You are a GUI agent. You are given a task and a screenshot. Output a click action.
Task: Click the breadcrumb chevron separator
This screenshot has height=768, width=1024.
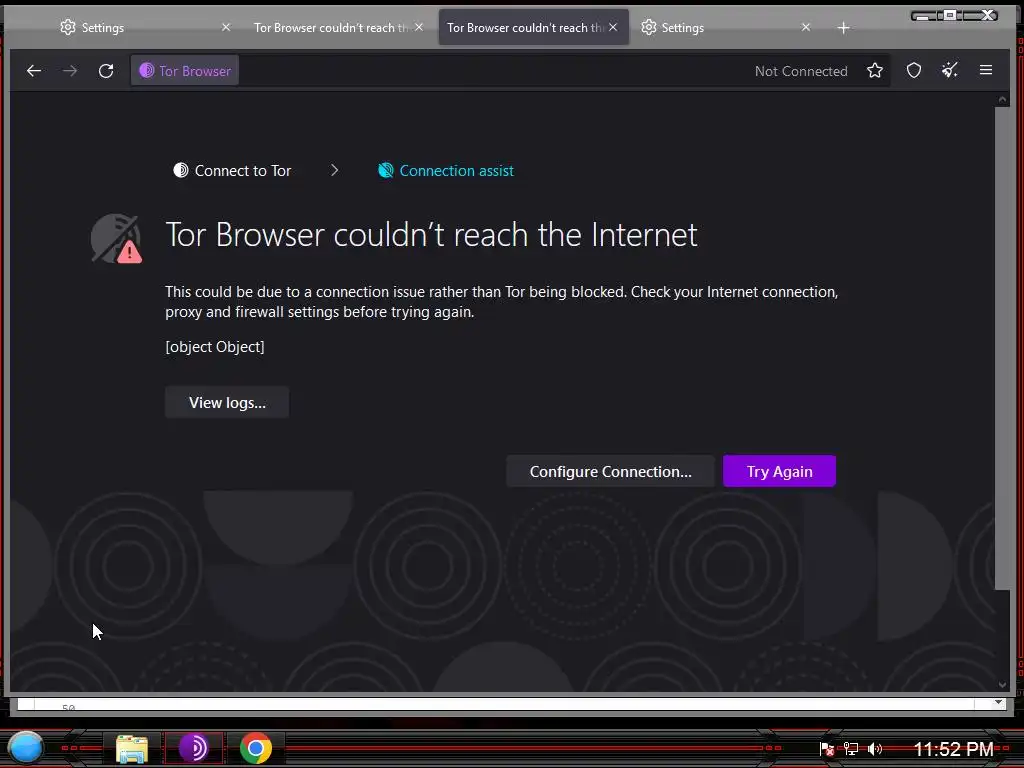pos(334,170)
